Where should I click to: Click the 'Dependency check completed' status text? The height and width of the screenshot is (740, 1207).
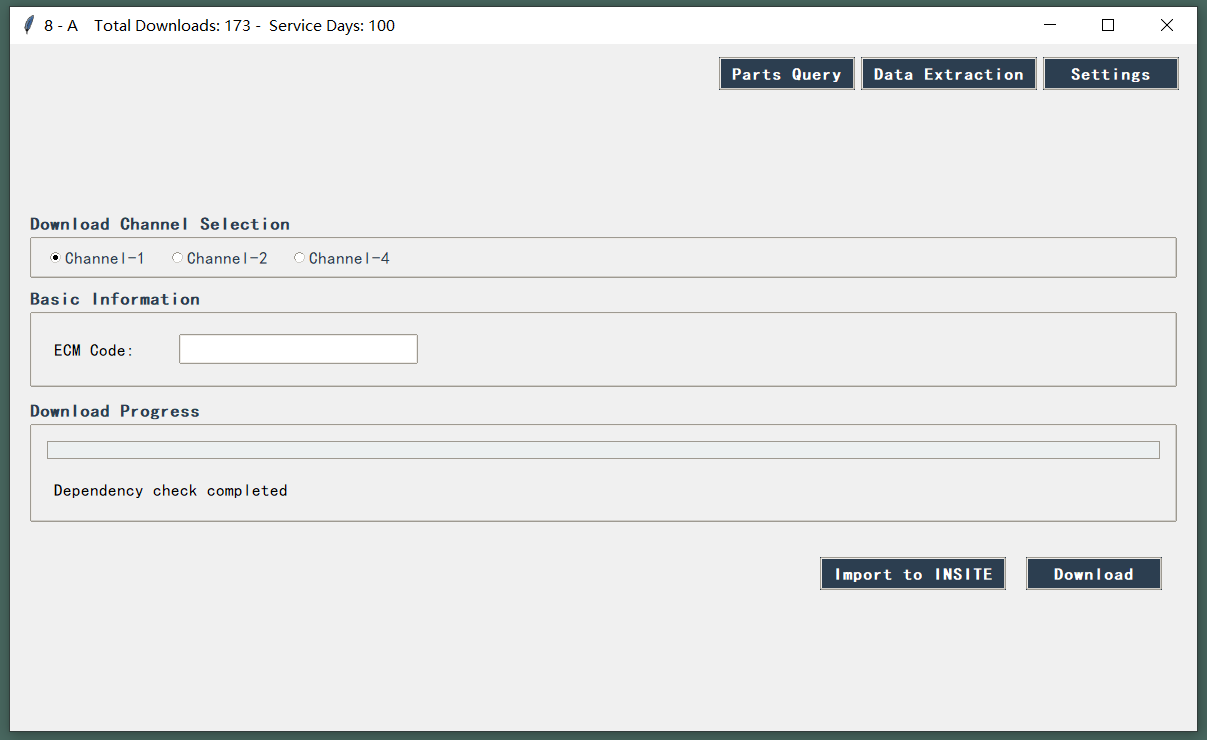pyautogui.click(x=170, y=491)
